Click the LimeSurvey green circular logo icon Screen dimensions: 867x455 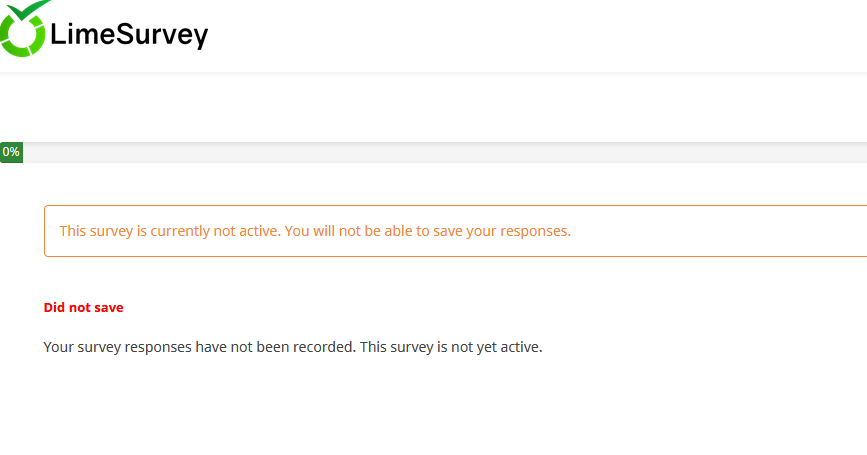(22, 38)
